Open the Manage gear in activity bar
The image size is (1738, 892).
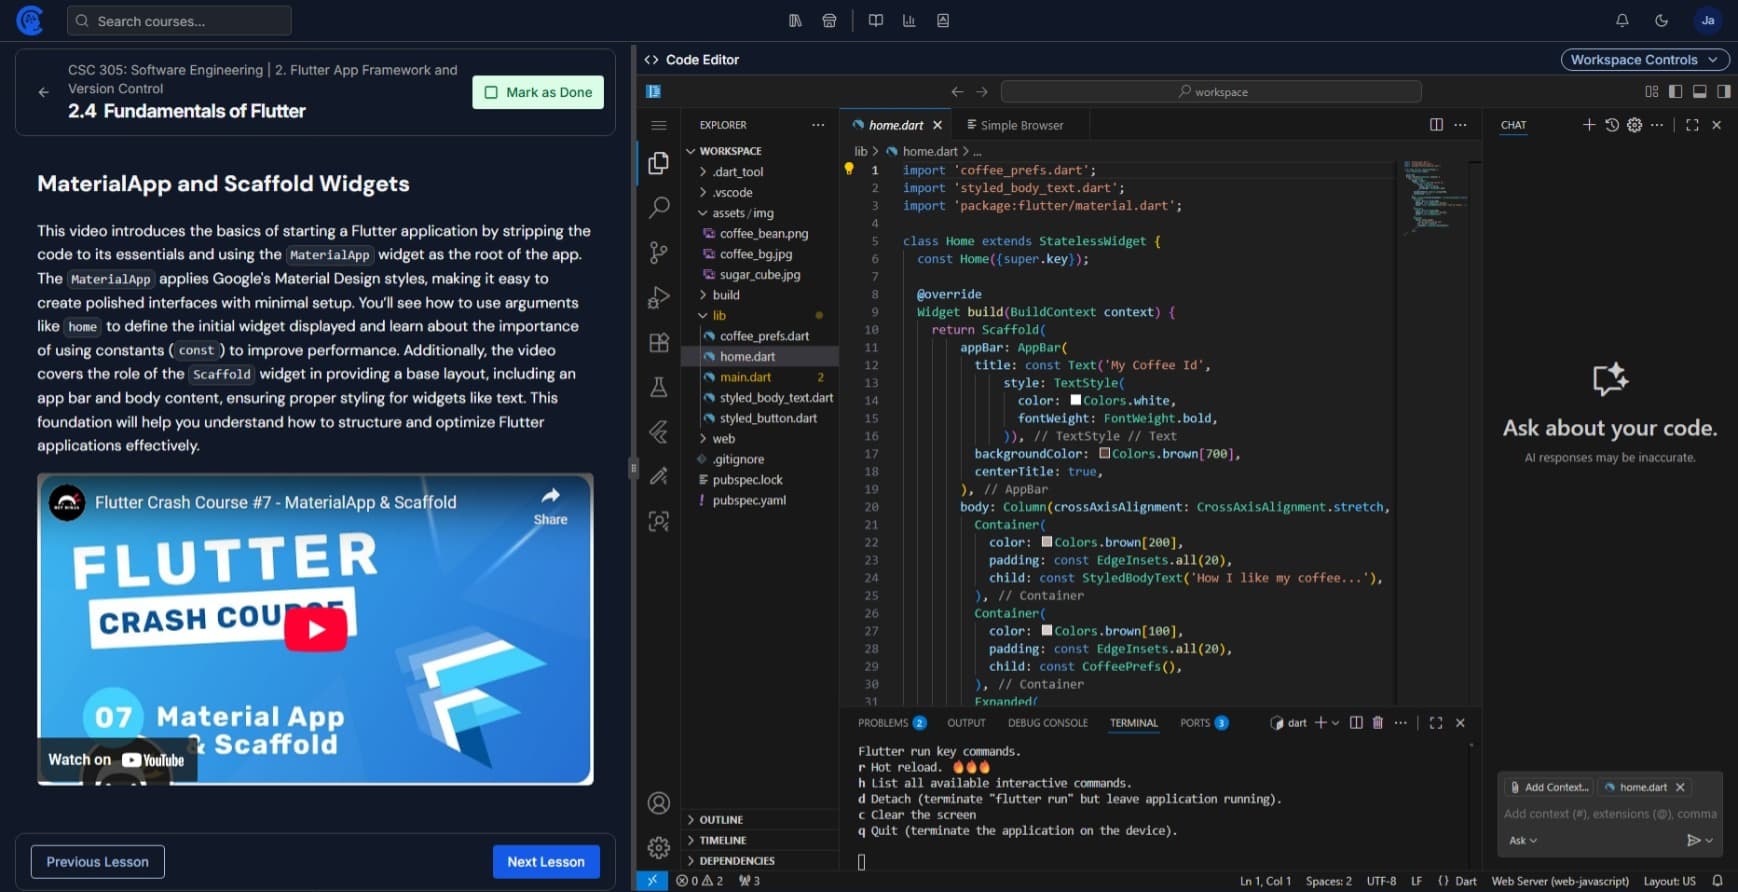tap(658, 848)
